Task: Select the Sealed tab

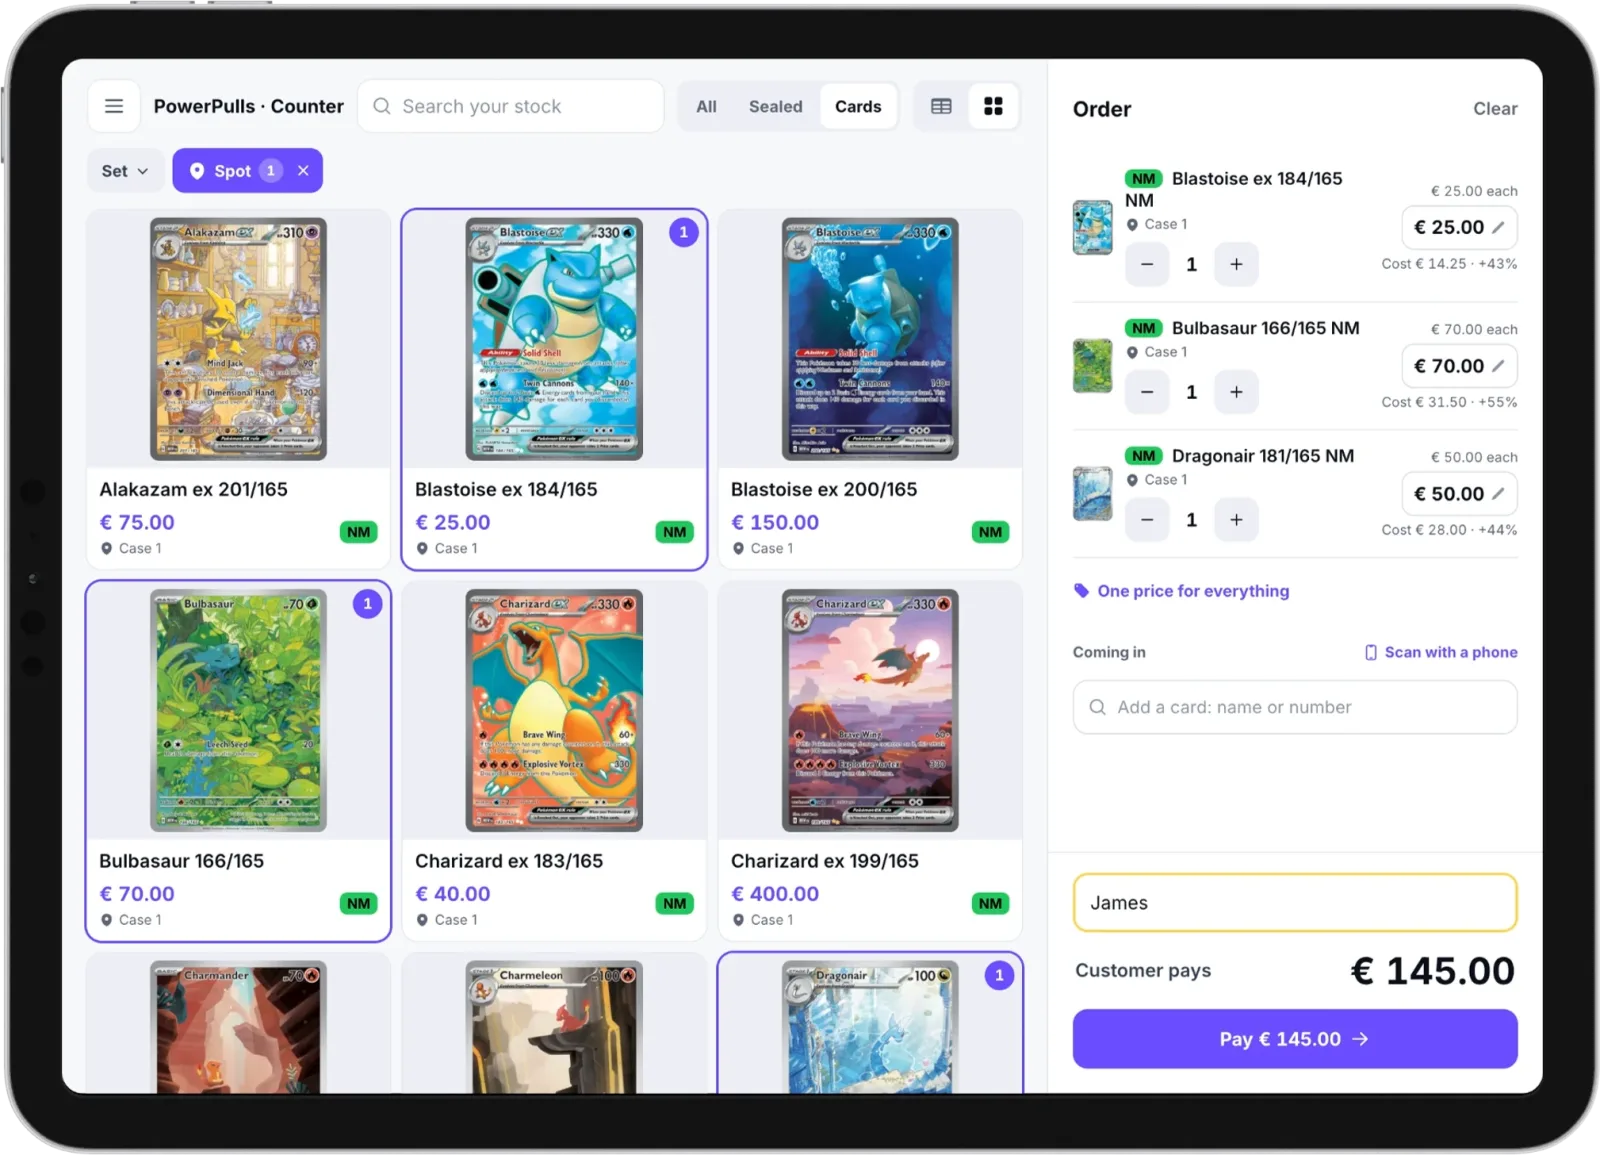Action: pos(775,106)
